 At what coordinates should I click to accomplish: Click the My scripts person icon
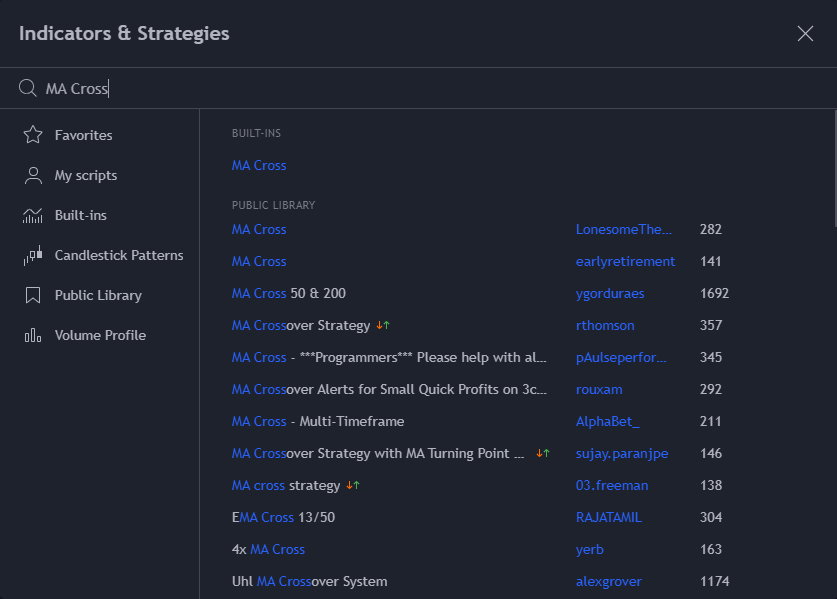[x=33, y=175]
